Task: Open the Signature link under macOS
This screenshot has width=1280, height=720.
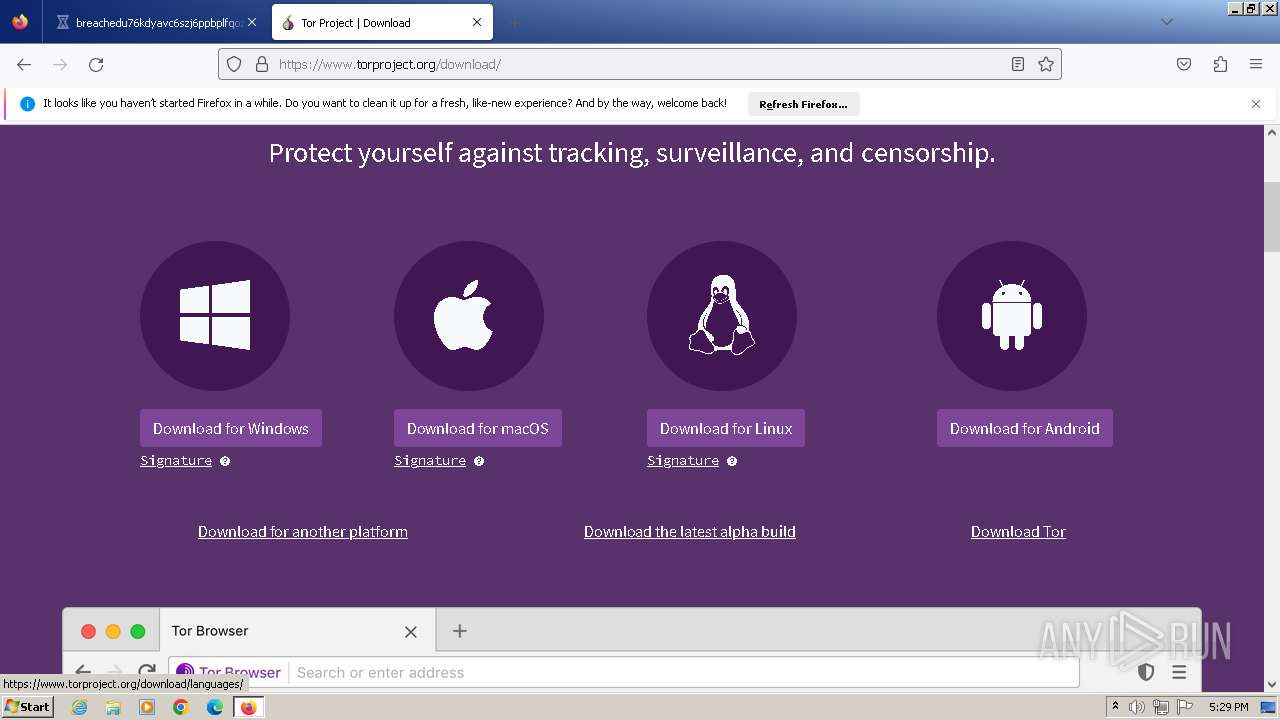Action: click(430, 461)
